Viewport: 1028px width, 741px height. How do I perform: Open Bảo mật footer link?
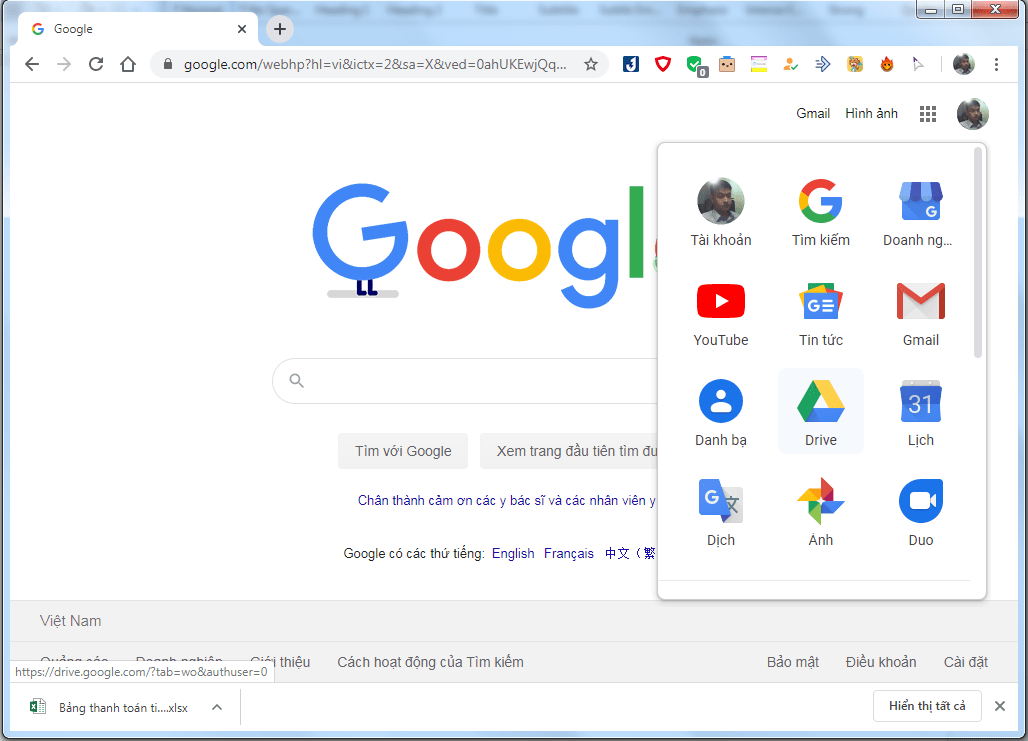pos(793,662)
